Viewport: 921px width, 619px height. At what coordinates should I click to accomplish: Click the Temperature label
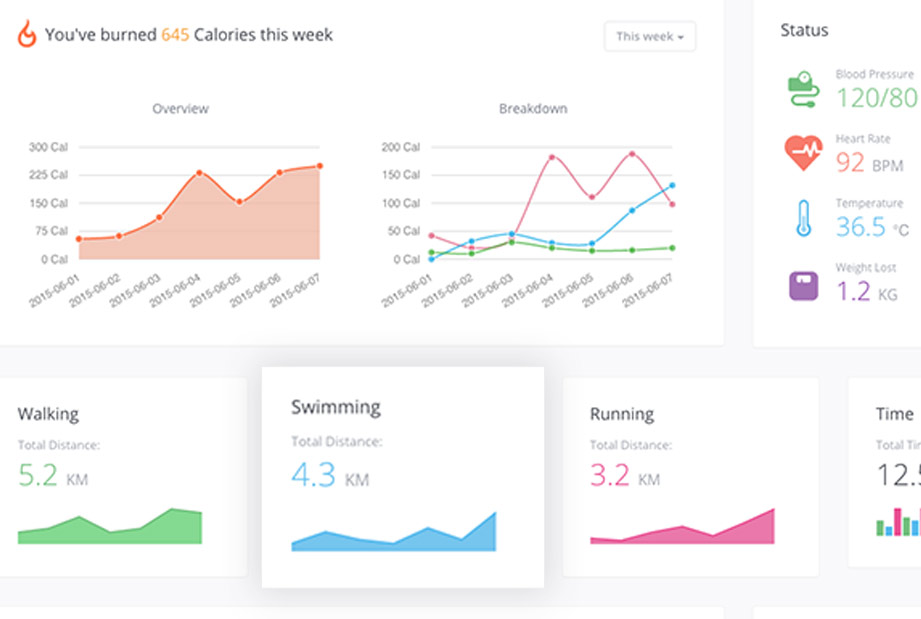coord(869,203)
